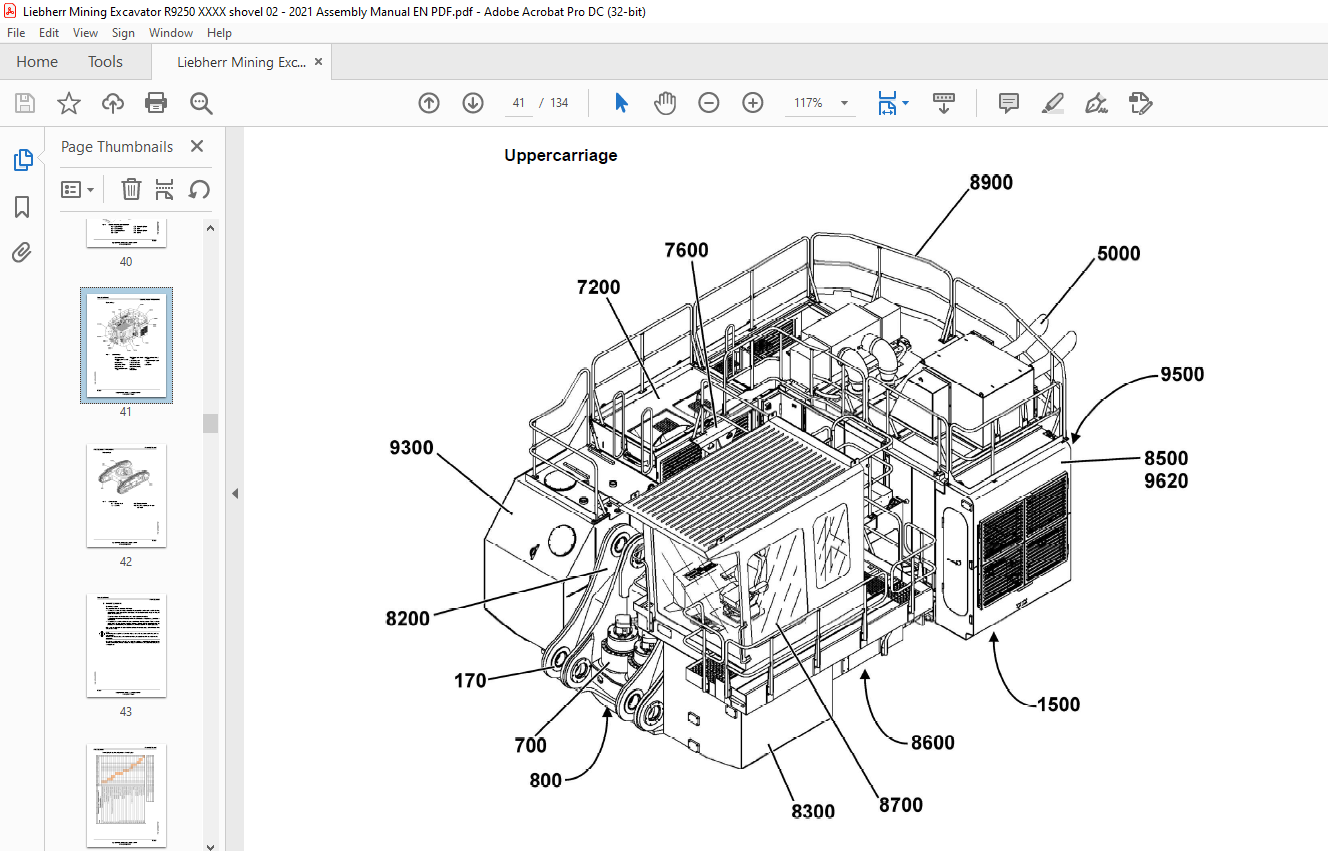Switch to the Home tab
Viewport: 1328px width, 851px height.
37,62
